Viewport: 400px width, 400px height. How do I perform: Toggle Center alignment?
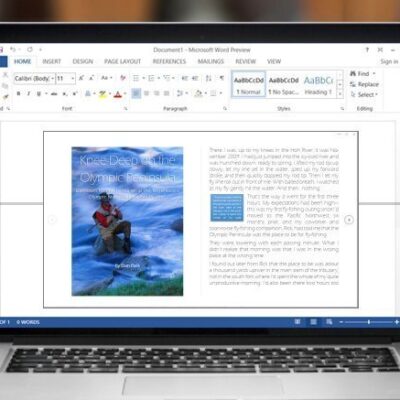[x=146, y=93]
